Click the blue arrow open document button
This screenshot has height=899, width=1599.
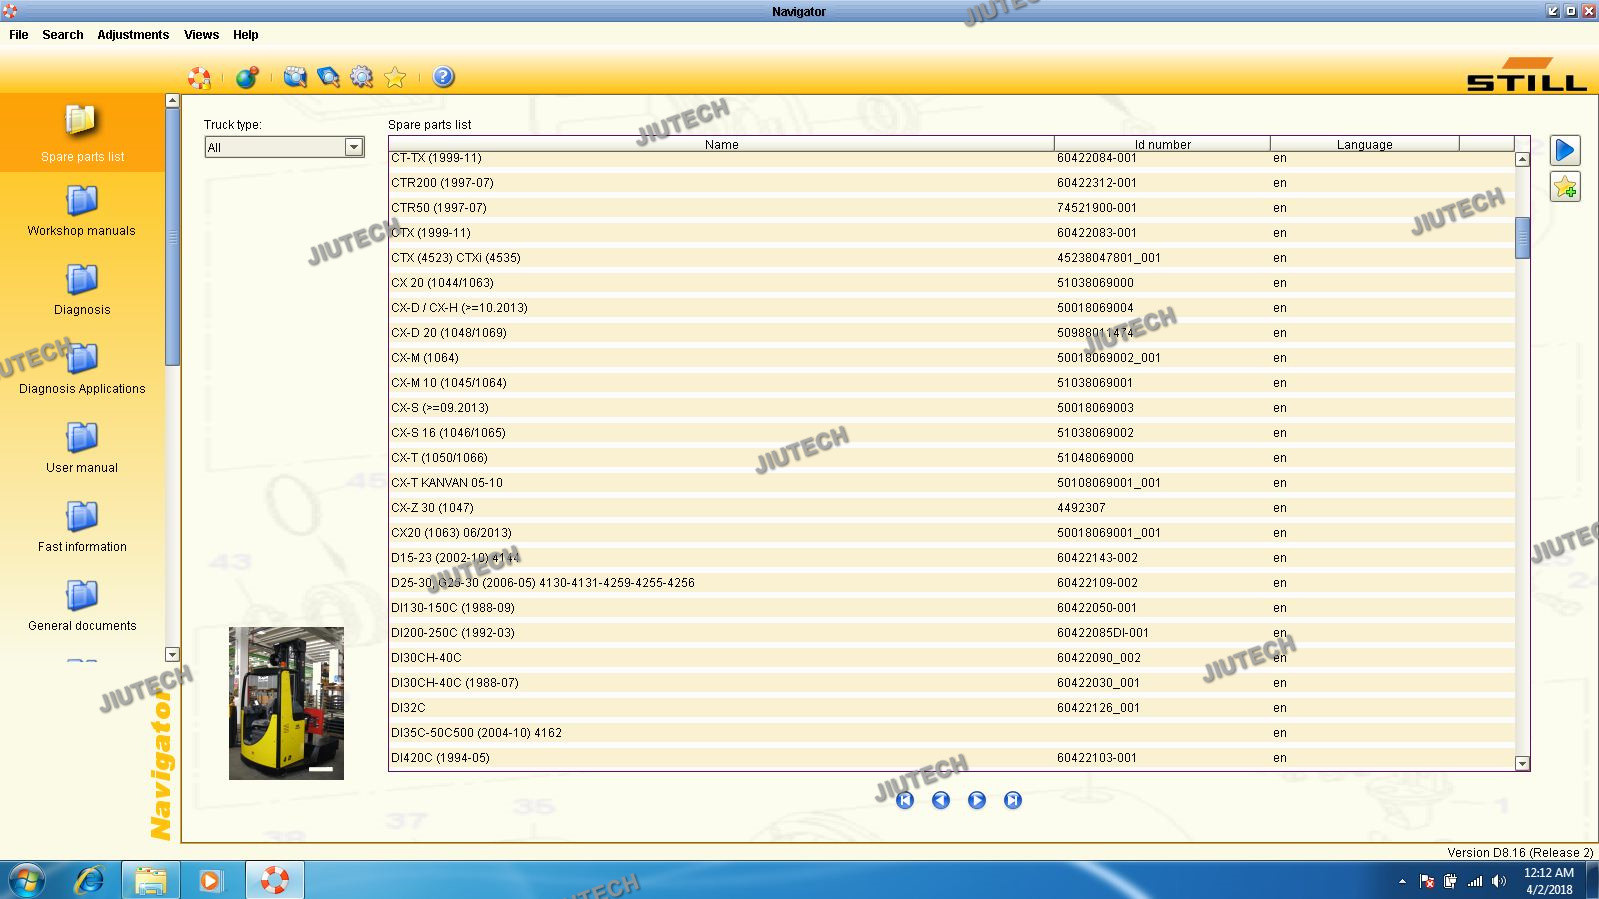[1565, 150]
